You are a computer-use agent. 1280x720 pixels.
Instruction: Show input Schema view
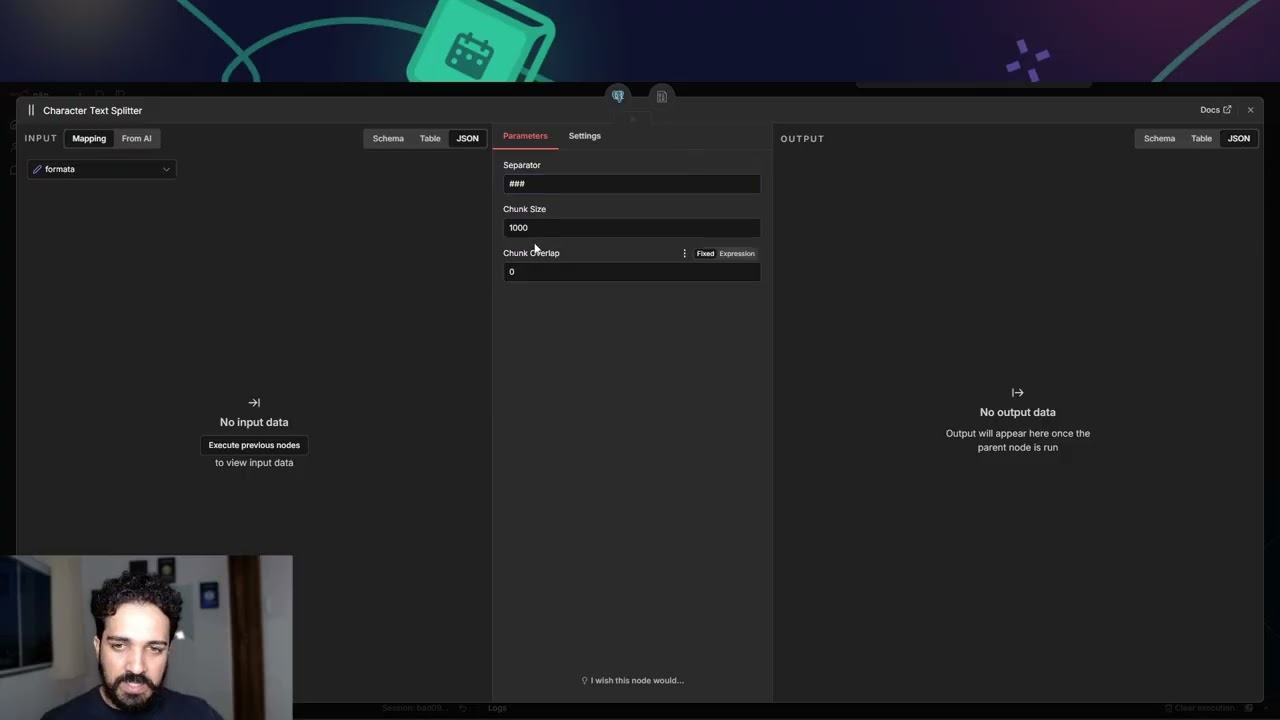pos(388,139)
